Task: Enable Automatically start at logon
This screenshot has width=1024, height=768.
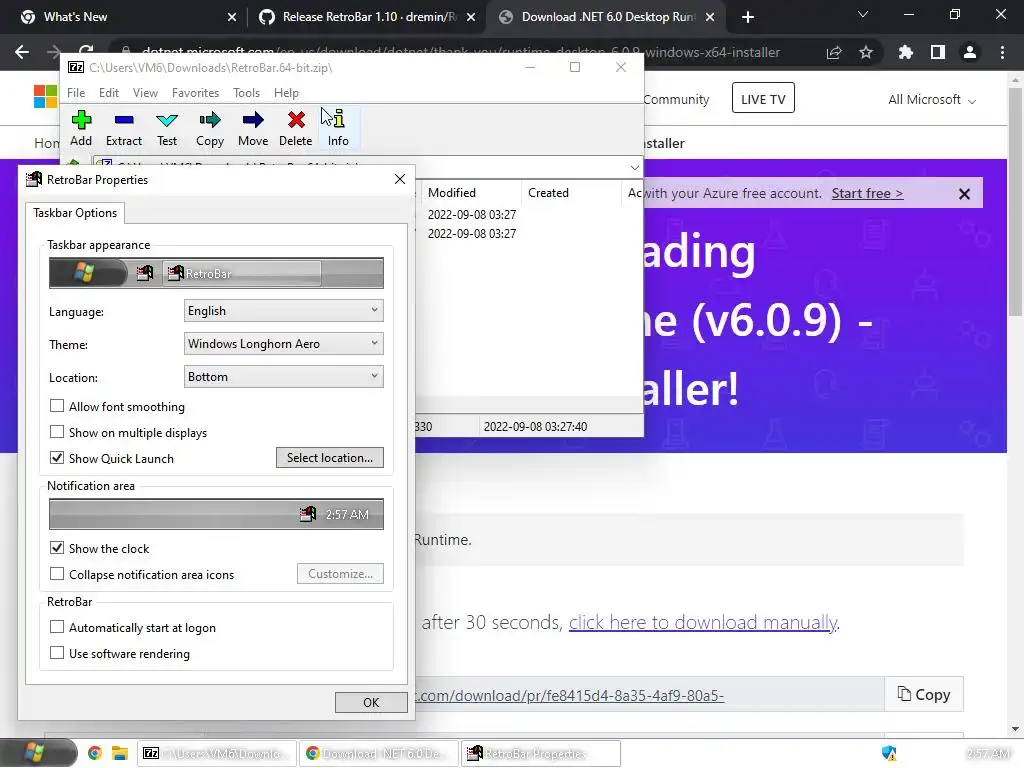Action: coord(57,627)
